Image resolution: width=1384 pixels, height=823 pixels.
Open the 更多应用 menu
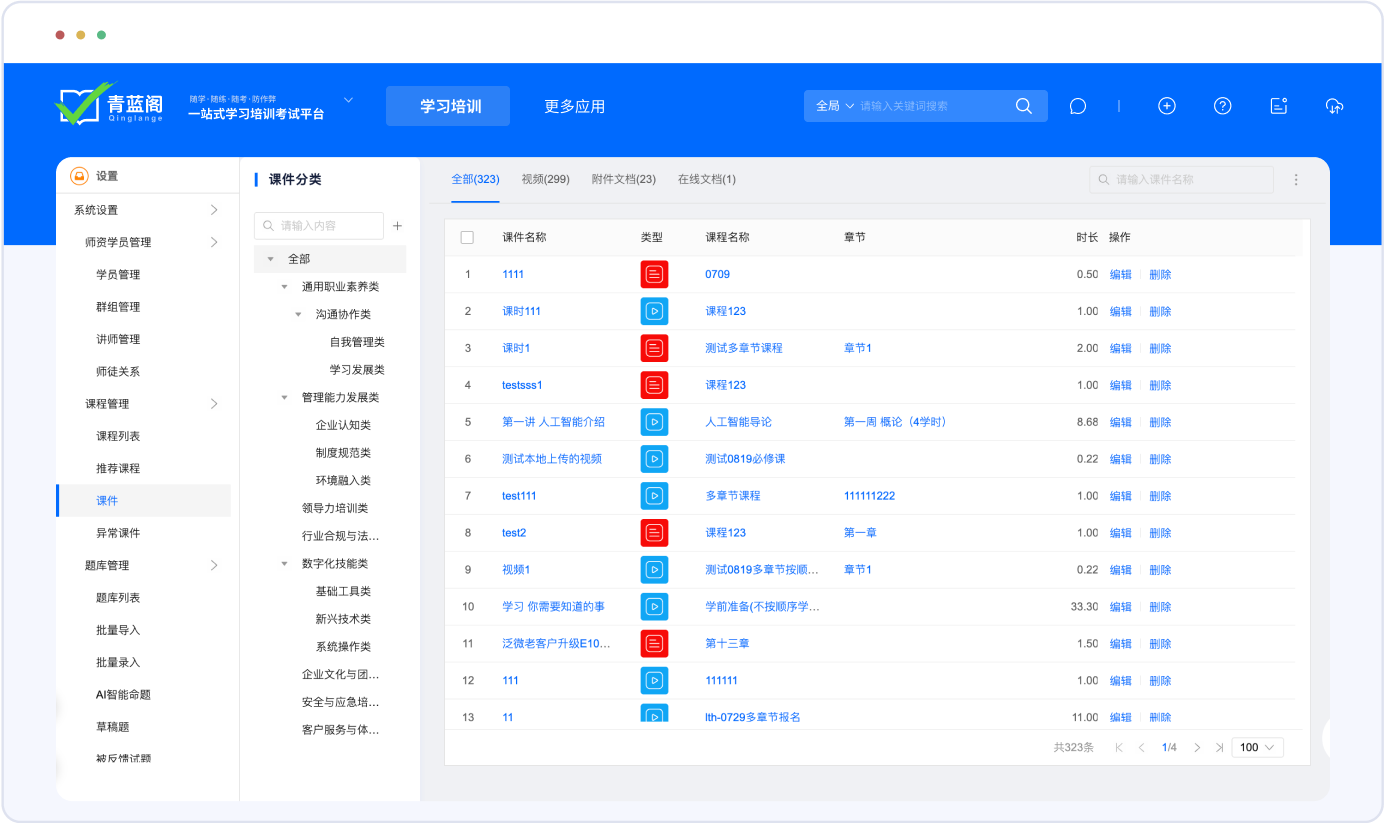click(x=574, y=106)
